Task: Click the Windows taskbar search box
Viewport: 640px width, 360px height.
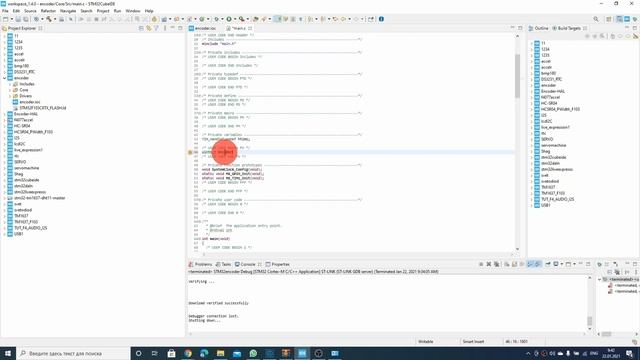Action: (73, 353)
